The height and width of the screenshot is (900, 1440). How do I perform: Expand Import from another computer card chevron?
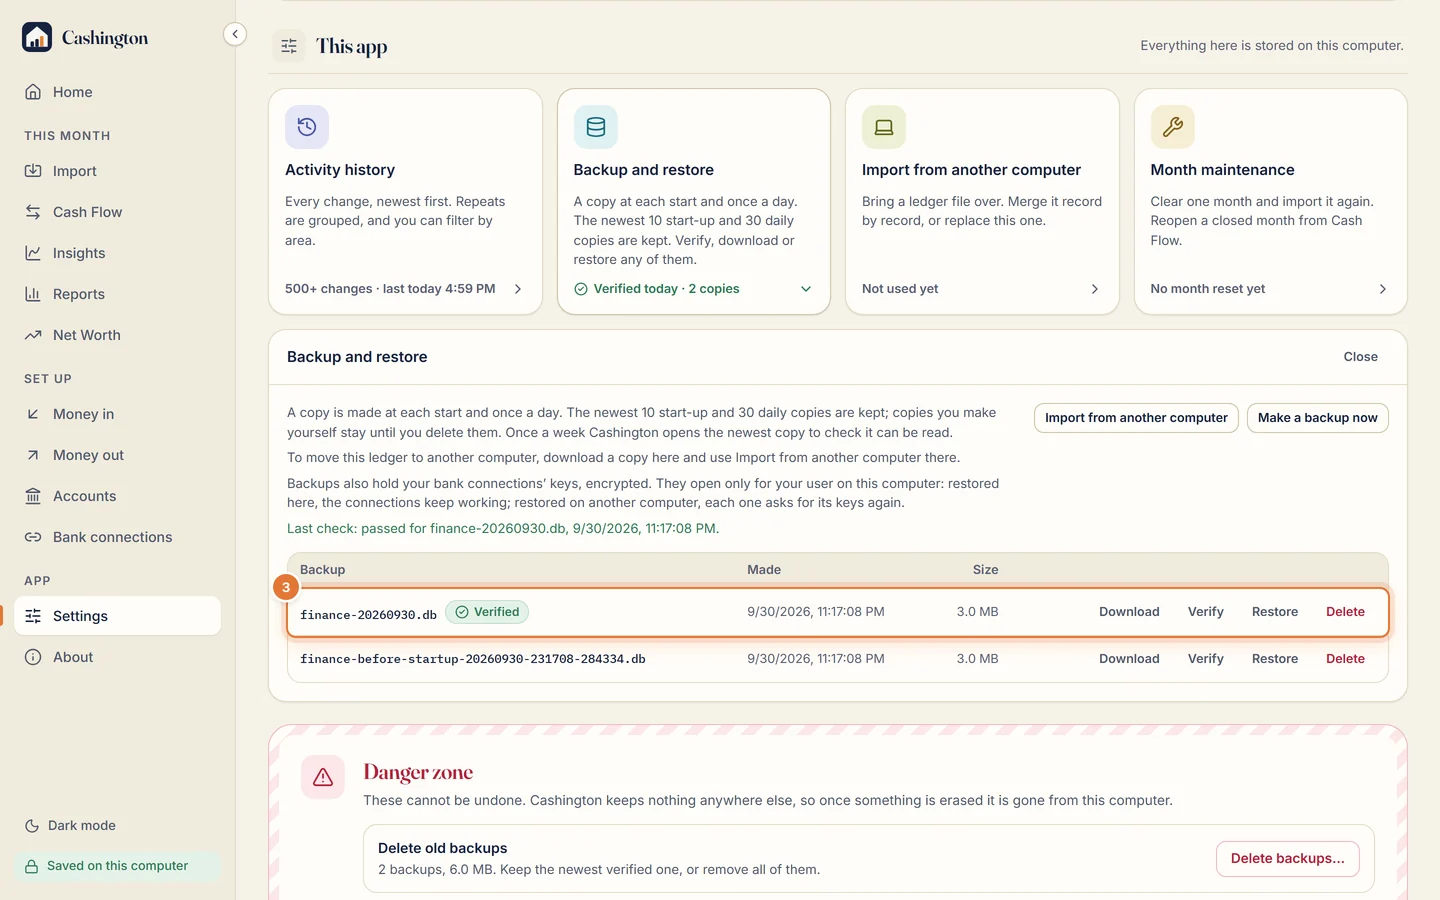click(1095, 289)
